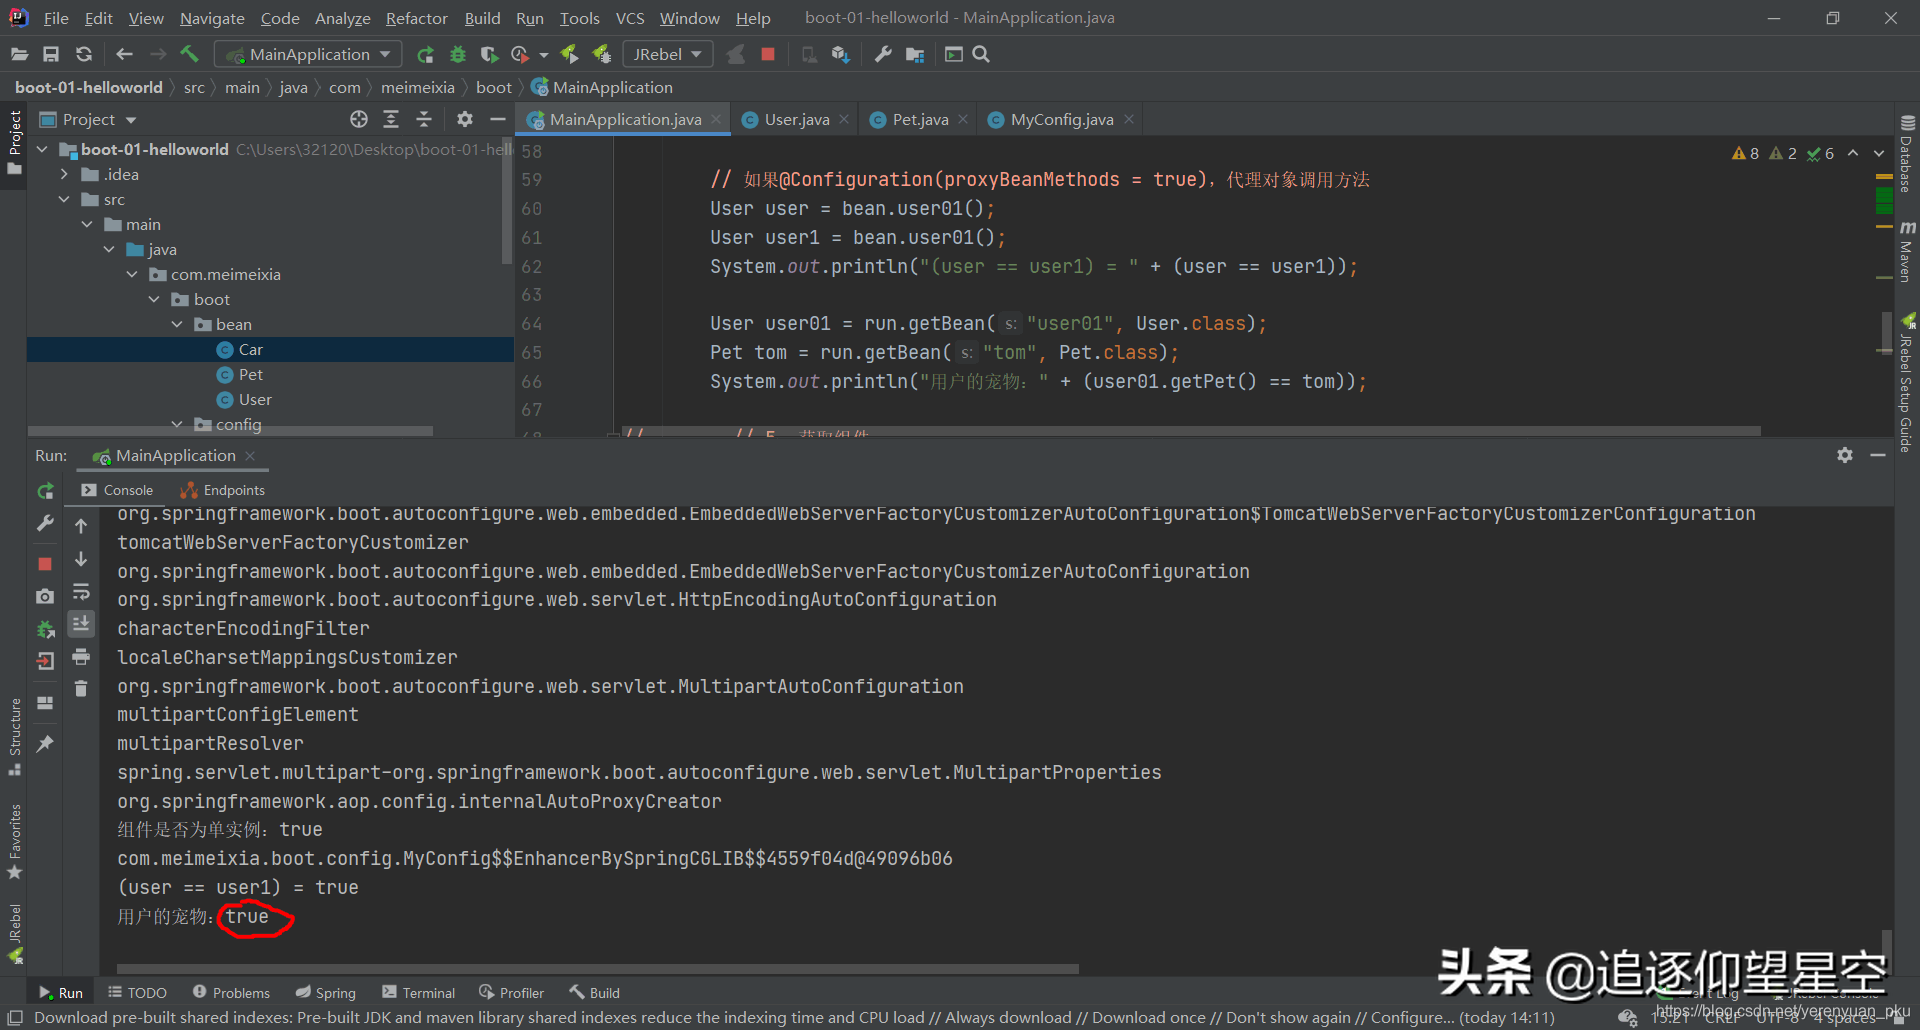Click the console horizontal scrollbar
The height and width of the screenshot is (1030, 1920).
597,969
